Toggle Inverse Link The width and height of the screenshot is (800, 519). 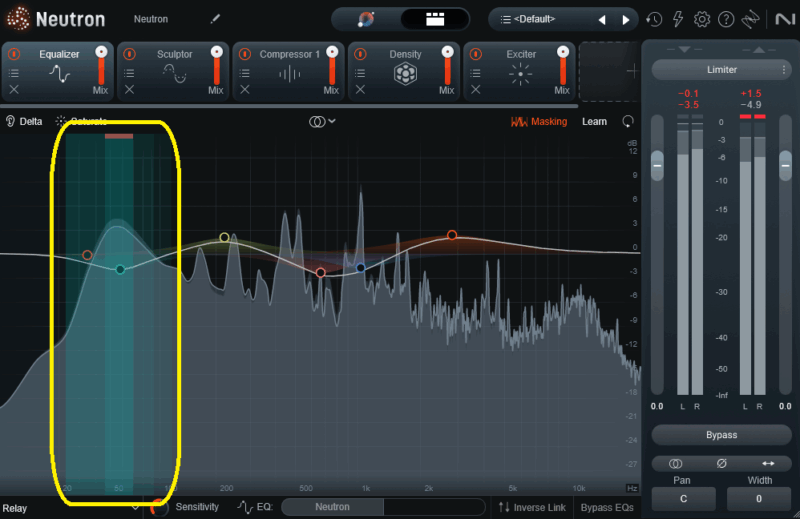click(x=532, y=507)
